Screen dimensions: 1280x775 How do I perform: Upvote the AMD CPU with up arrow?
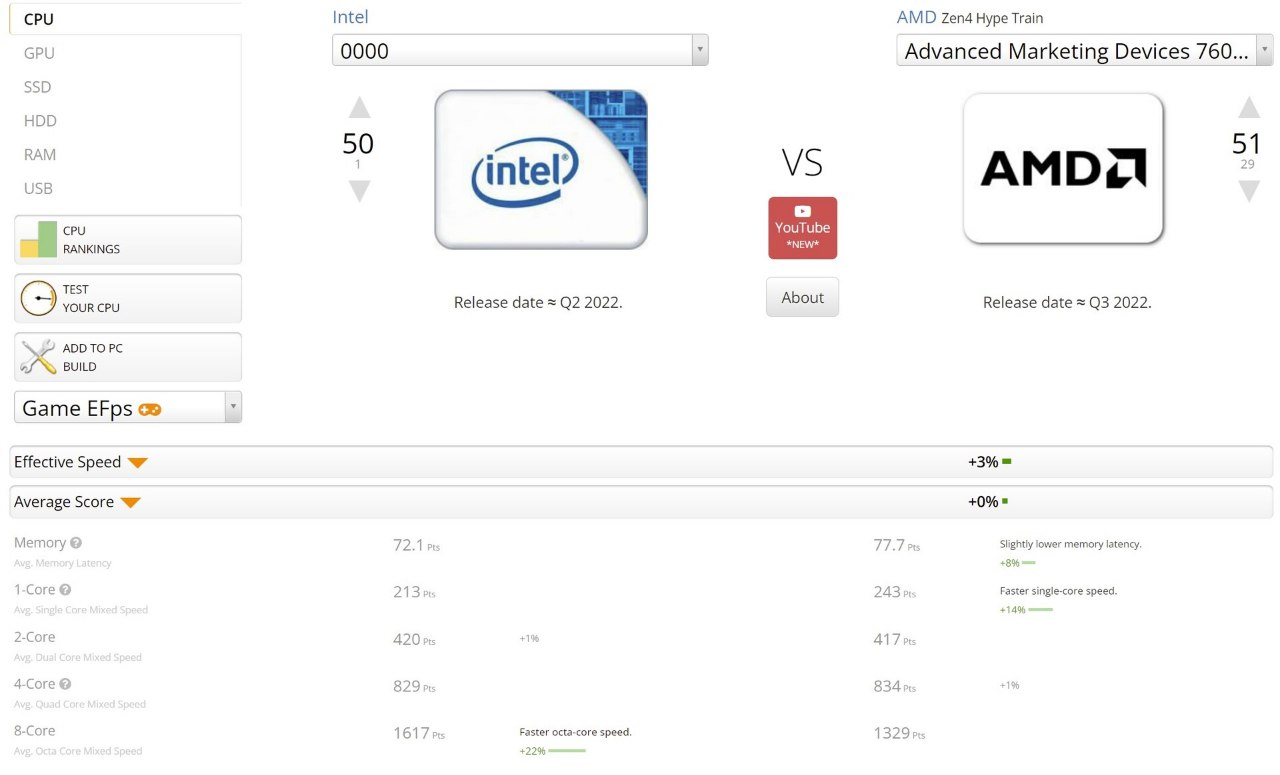pyautogui.click(x=1248, y=108)
